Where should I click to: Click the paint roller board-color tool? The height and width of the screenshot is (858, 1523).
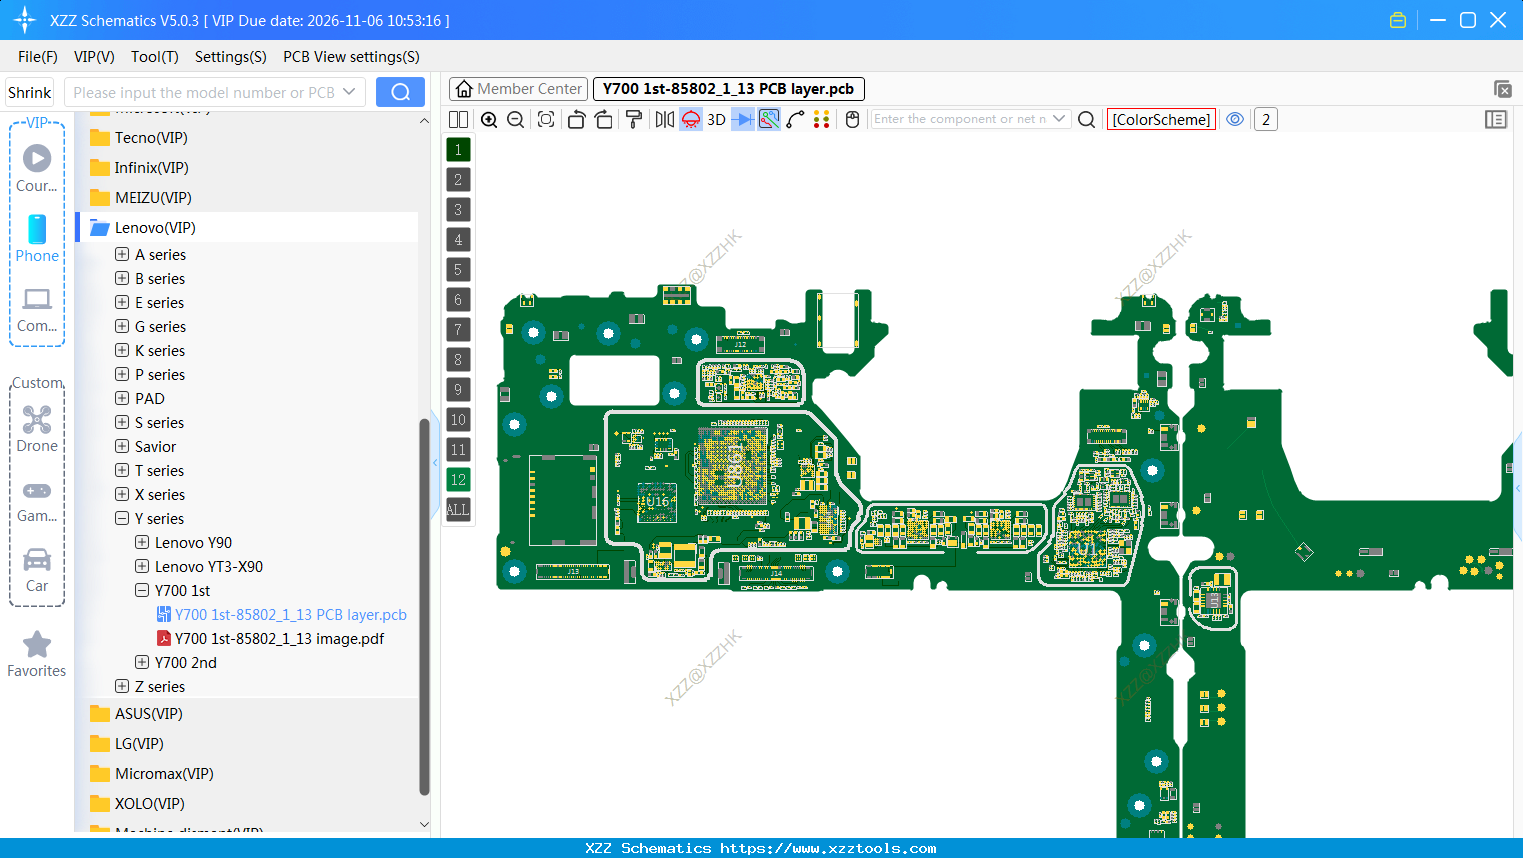tap(632, 119)
